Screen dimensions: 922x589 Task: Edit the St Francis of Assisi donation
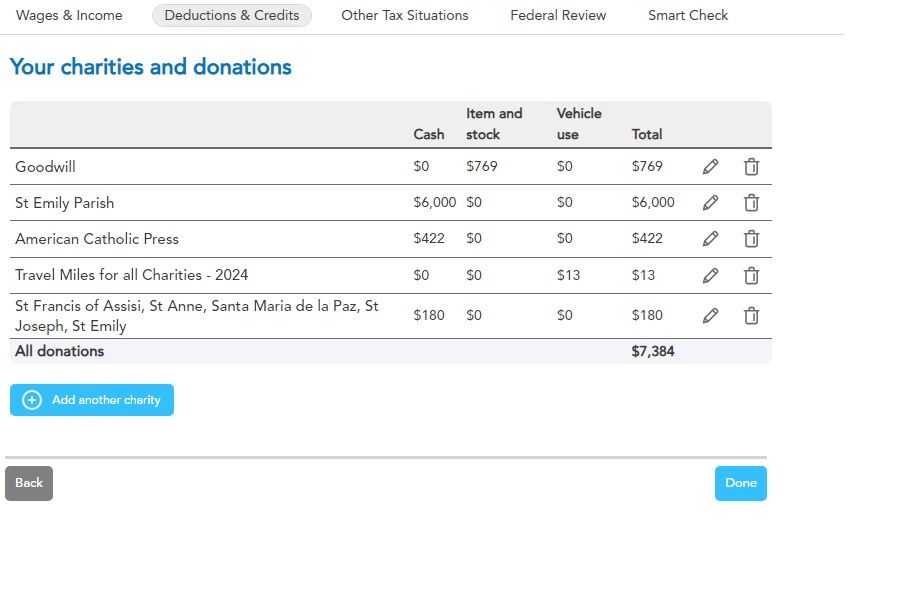710,315
